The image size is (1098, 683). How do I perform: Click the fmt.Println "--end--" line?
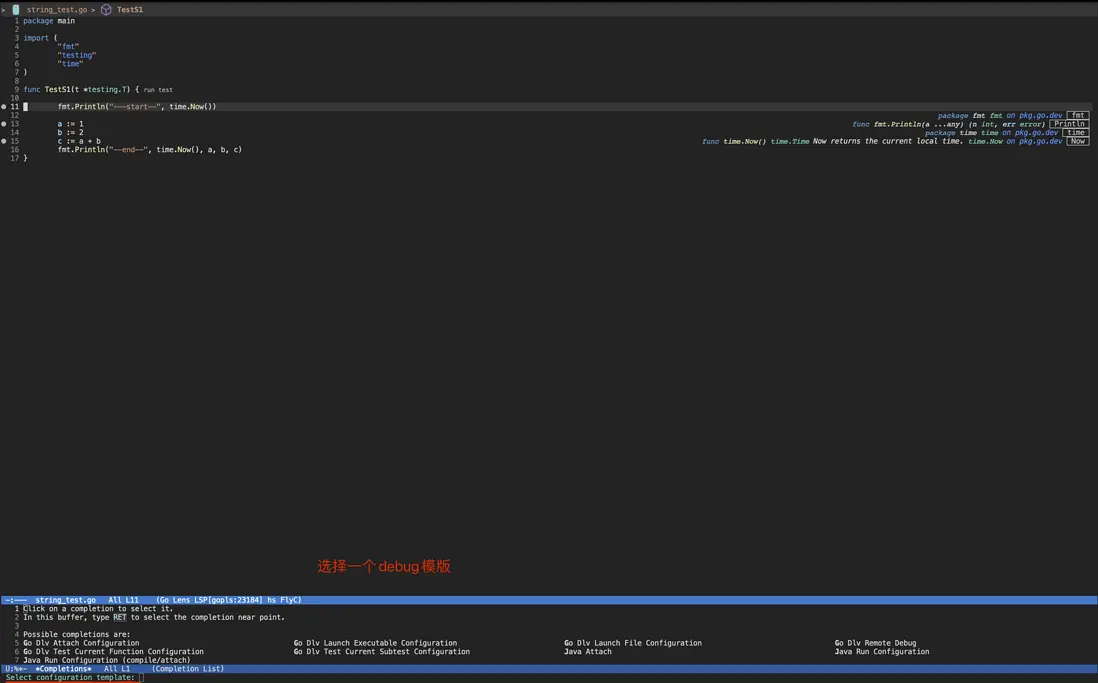pyautogui.click(x=149, y=149)
